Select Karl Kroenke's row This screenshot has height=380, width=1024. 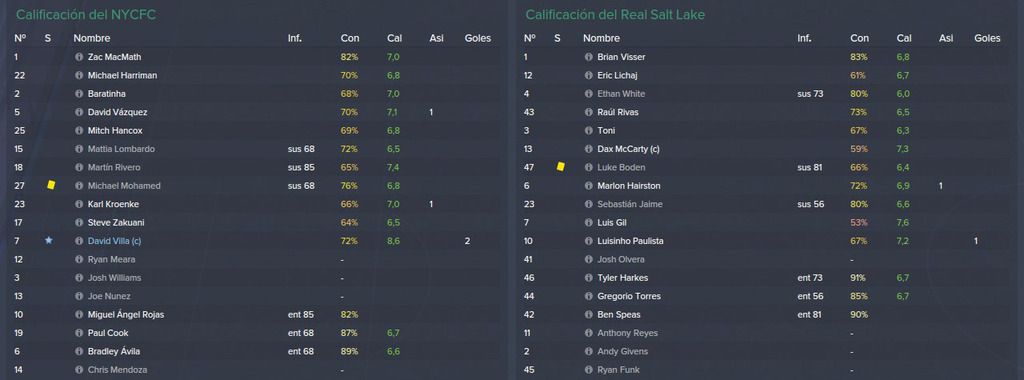pyautogui.click(x=255, y=204)
